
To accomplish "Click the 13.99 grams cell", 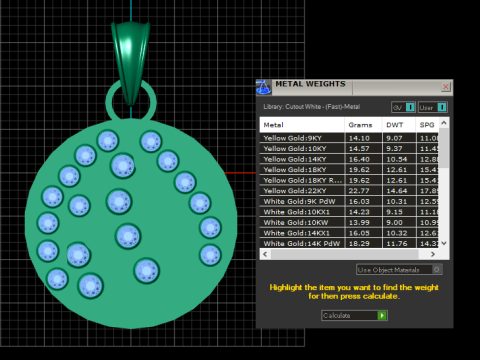I will (363, 223).
